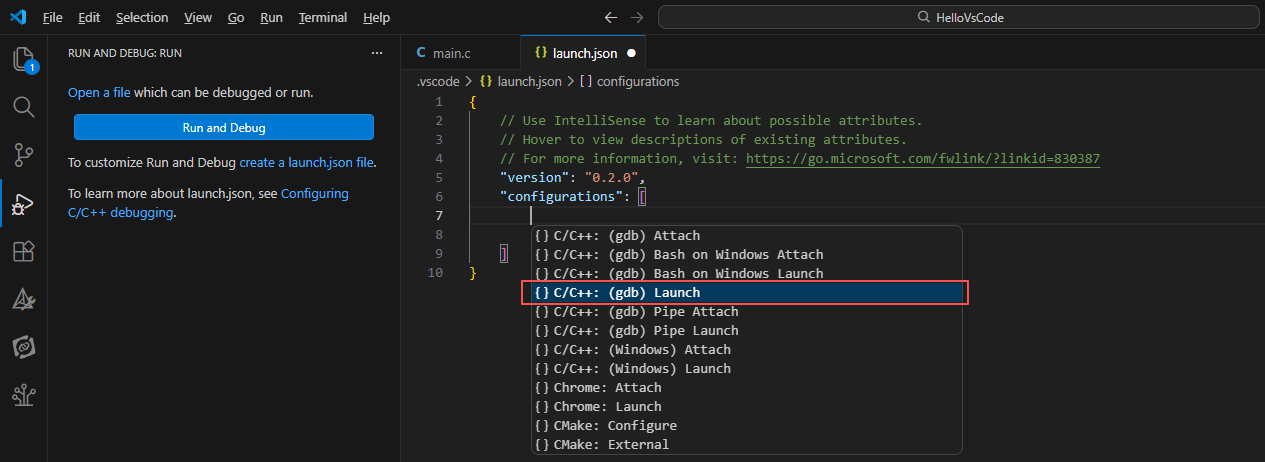This screenshot has width=1265, height=462.
Task: Go forward with the right arrow
Action: pyautogui.click(x=639, y=18)
